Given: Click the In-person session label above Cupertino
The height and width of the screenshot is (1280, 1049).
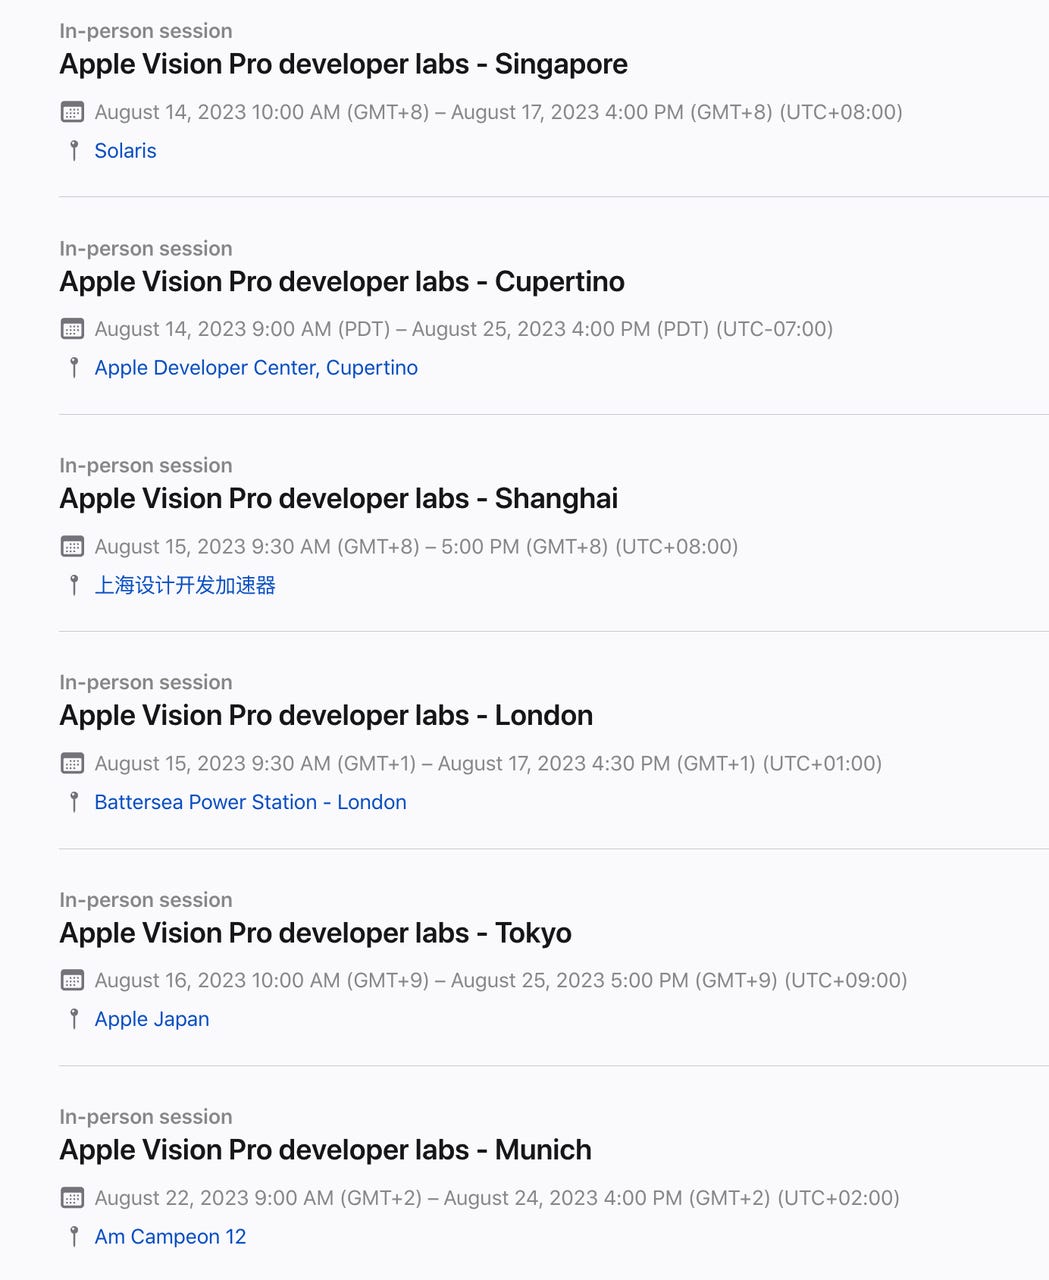Looking at the screenshot, I should pyautogui.click(x=146, y=249).
